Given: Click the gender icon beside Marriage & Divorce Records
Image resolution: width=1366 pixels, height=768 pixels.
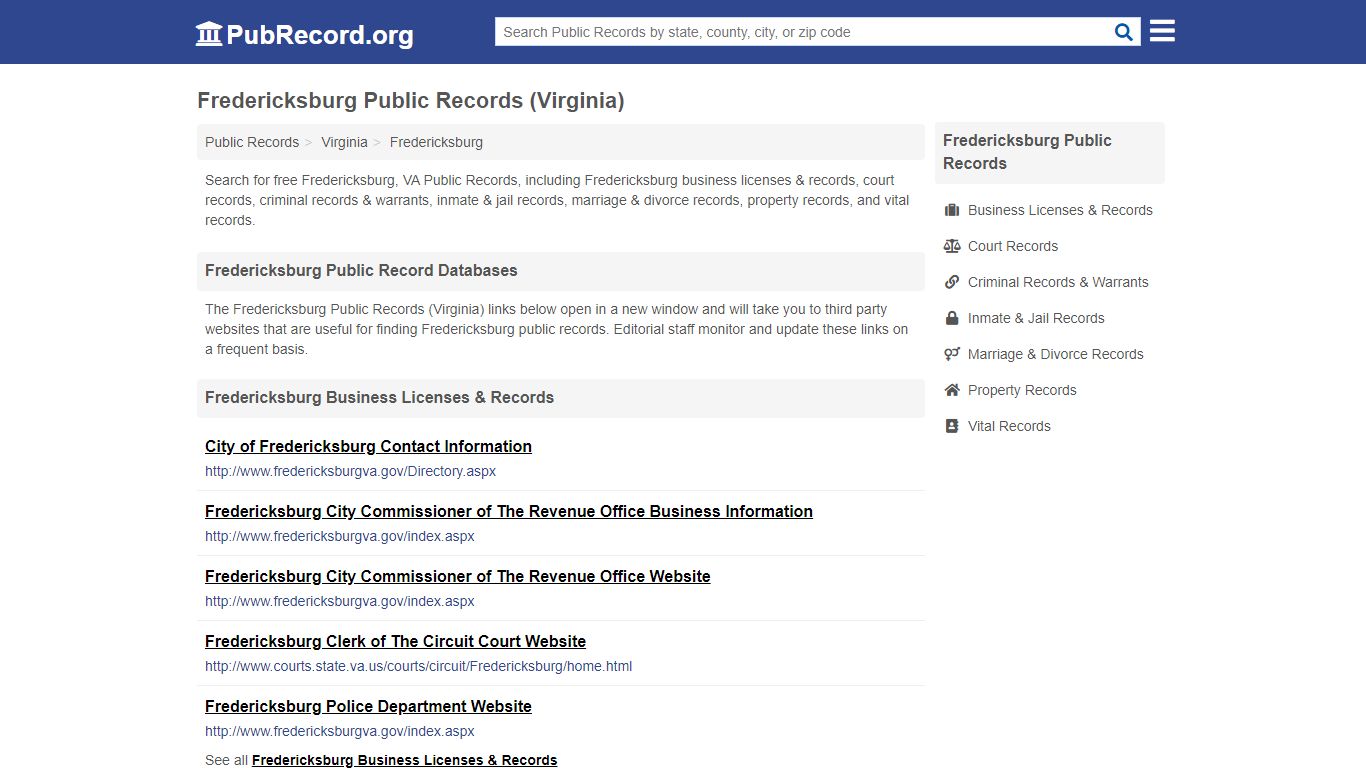Looking at the screenshot, I should click(952, 354).
